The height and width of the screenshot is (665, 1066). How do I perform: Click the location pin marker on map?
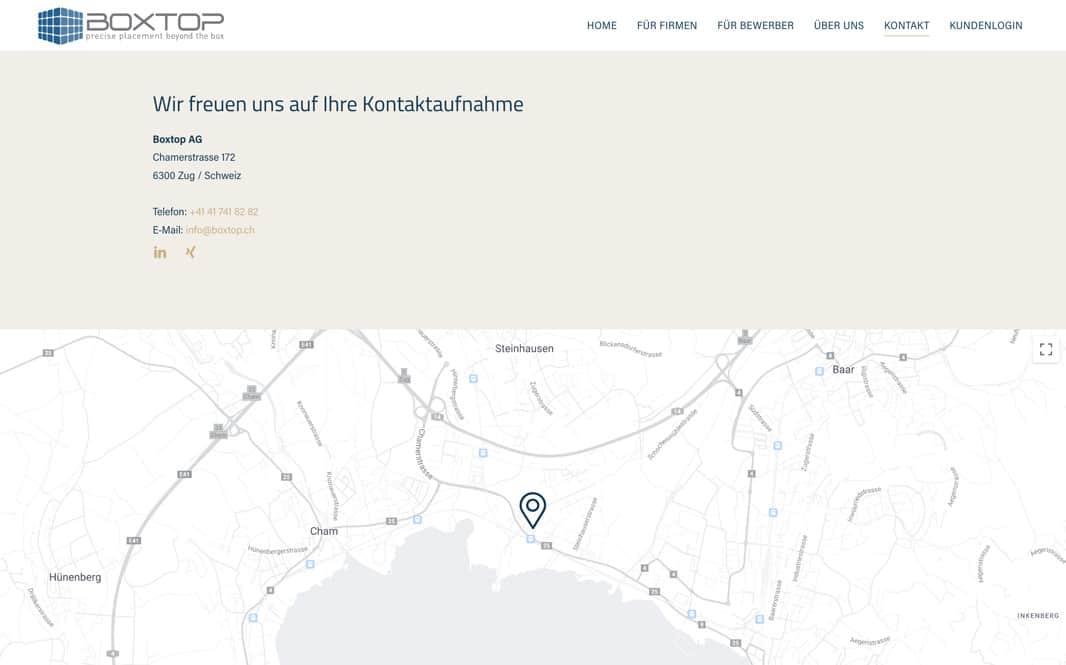click(x=533, y=509)
